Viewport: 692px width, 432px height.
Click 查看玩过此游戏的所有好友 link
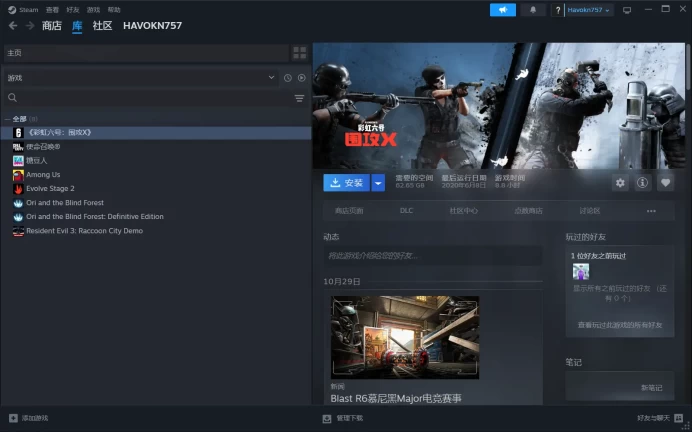[x=620, y=325]
